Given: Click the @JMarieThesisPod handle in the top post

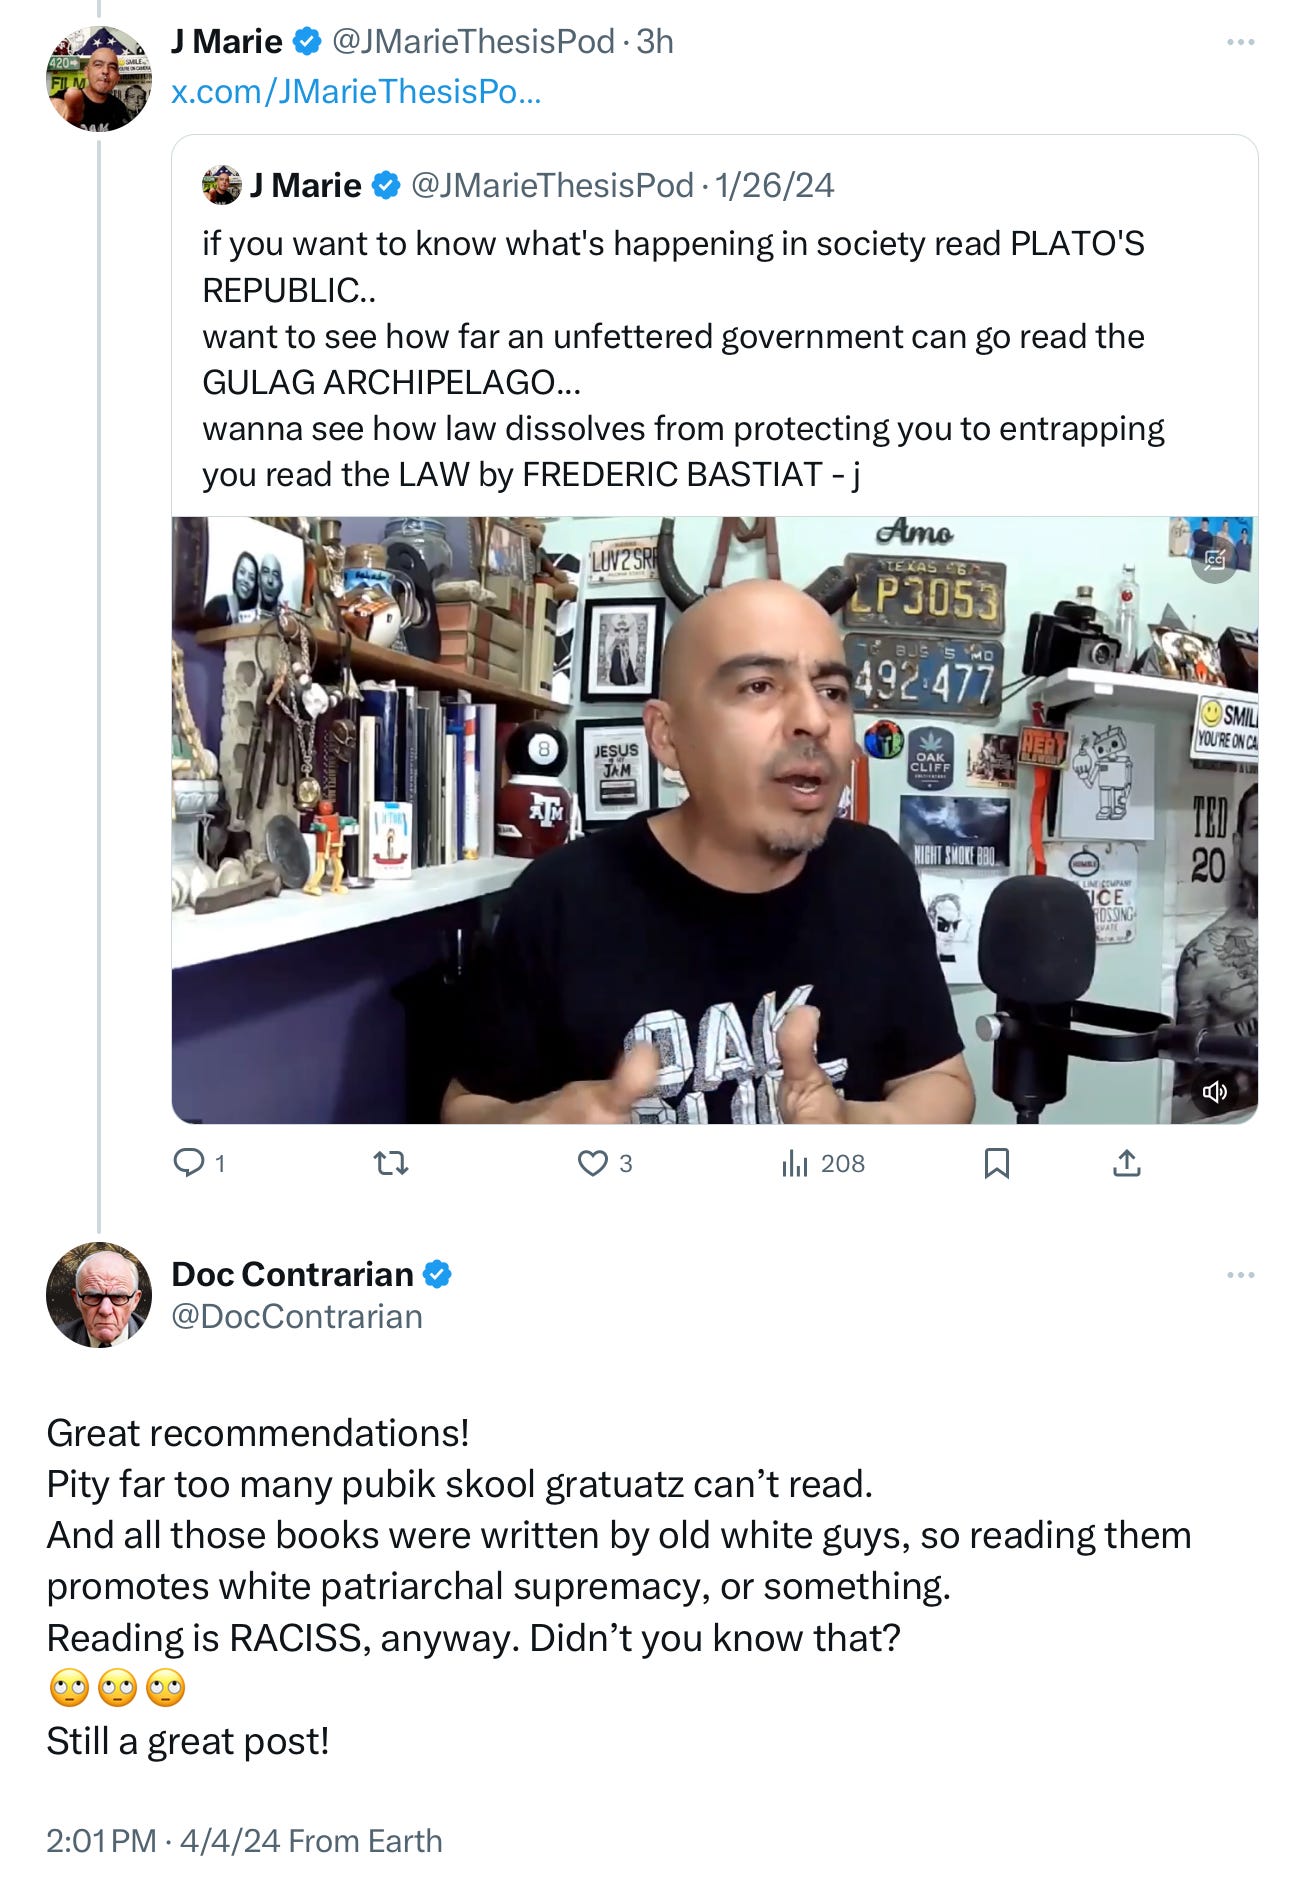Looking at the screenshot, I should pos(473,41).
